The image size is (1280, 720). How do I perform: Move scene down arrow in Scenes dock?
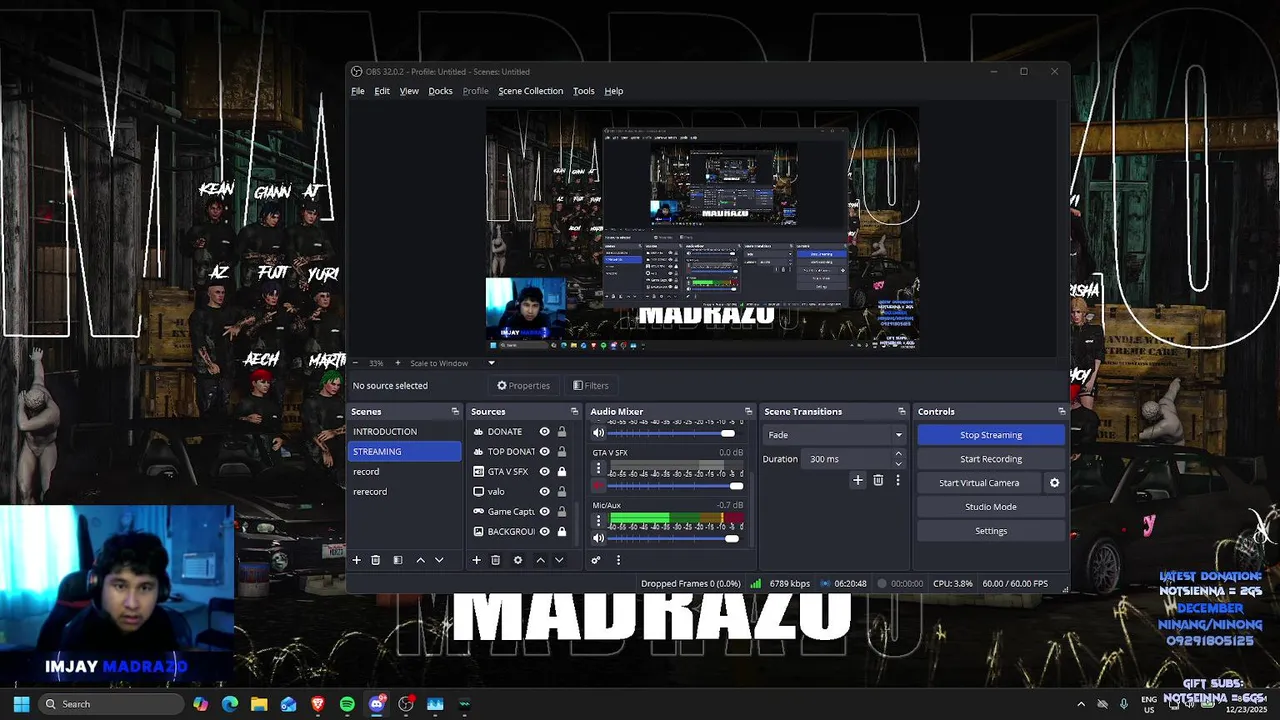coord(439,560)
